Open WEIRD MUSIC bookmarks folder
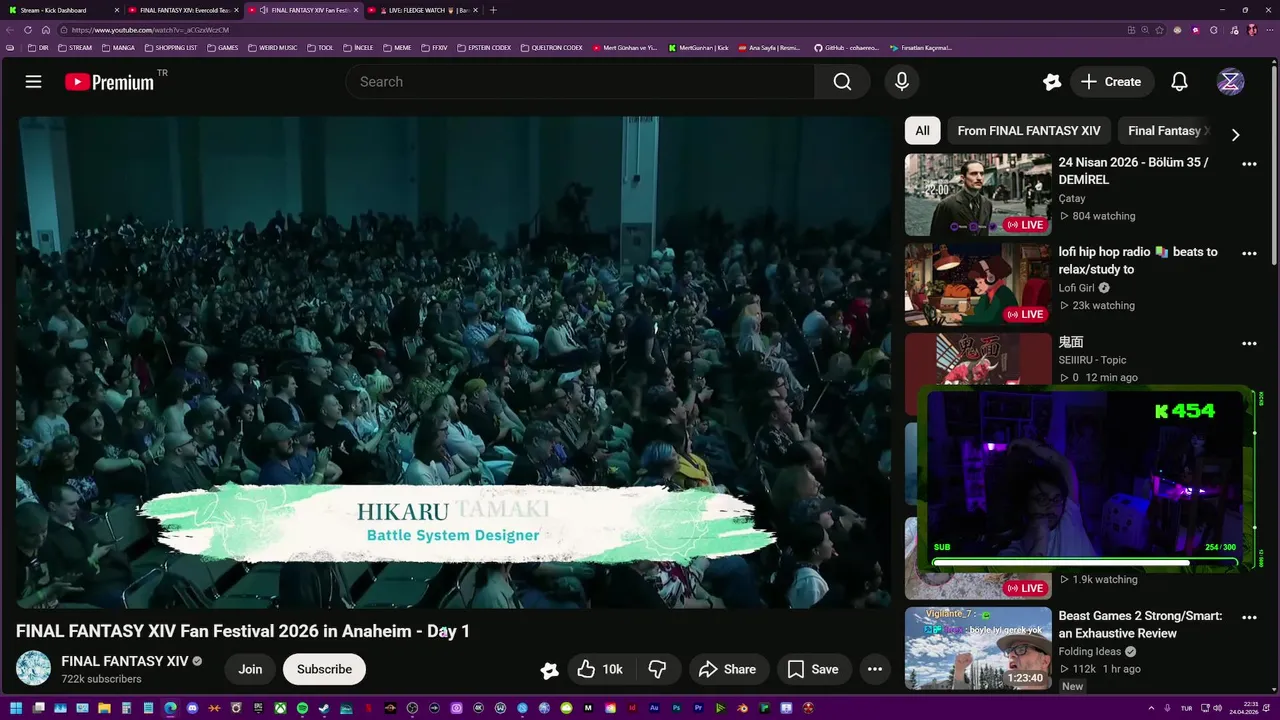This screenshot has height=720, width=1280. [272, 47]
